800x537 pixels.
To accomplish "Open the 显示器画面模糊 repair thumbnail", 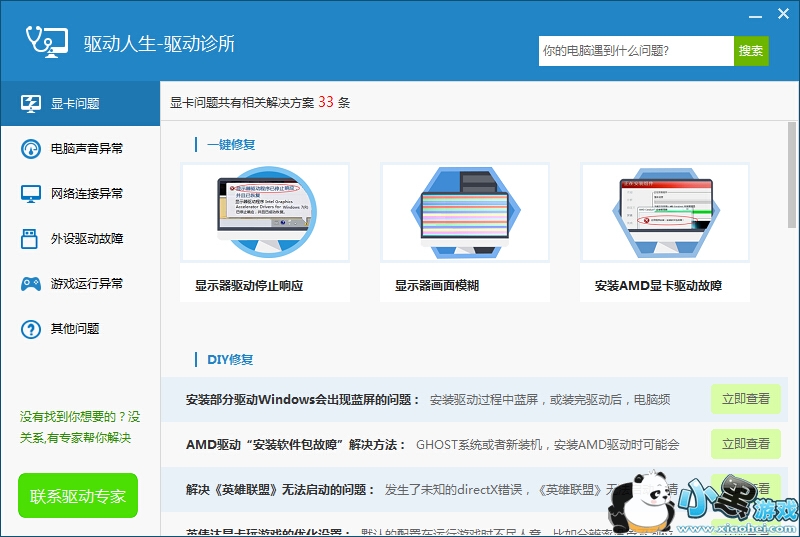I will point(465,214).
